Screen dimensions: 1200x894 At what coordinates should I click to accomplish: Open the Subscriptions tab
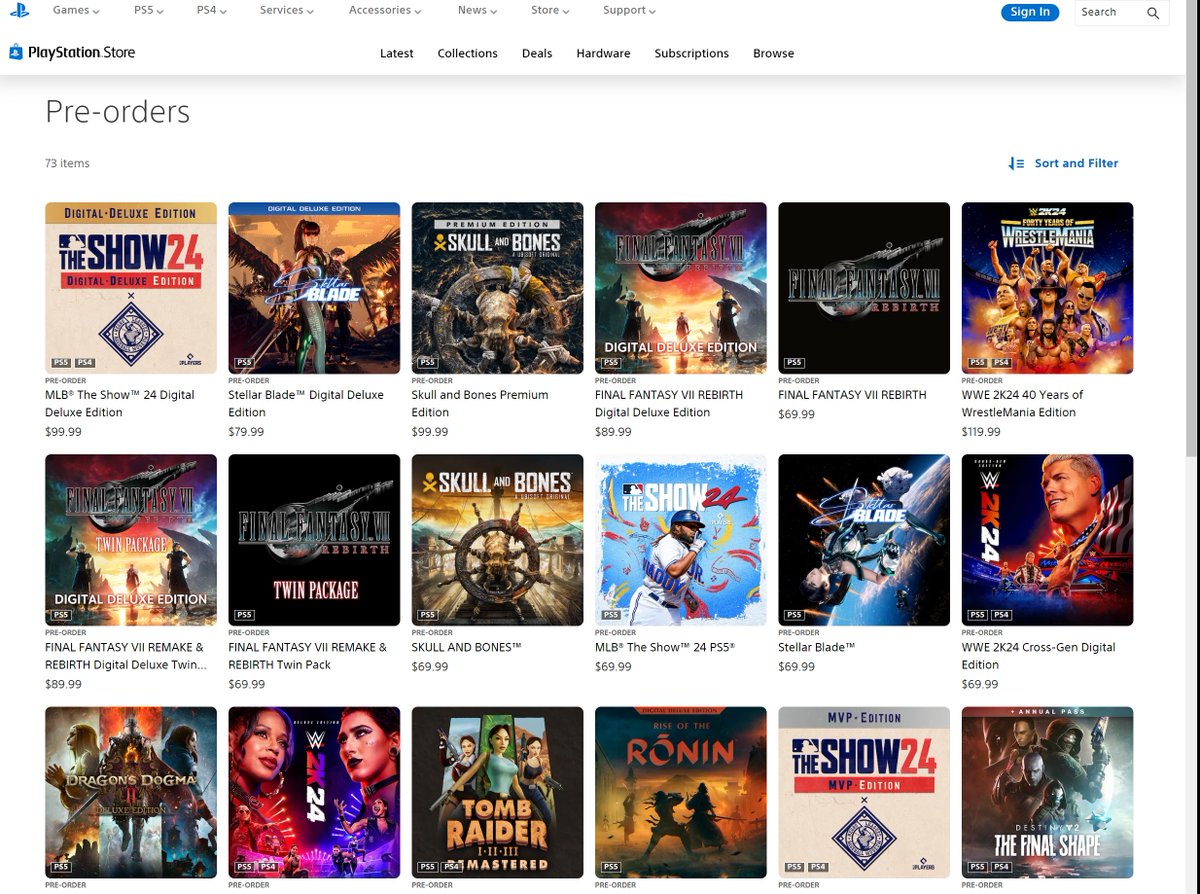coord(692,53)
